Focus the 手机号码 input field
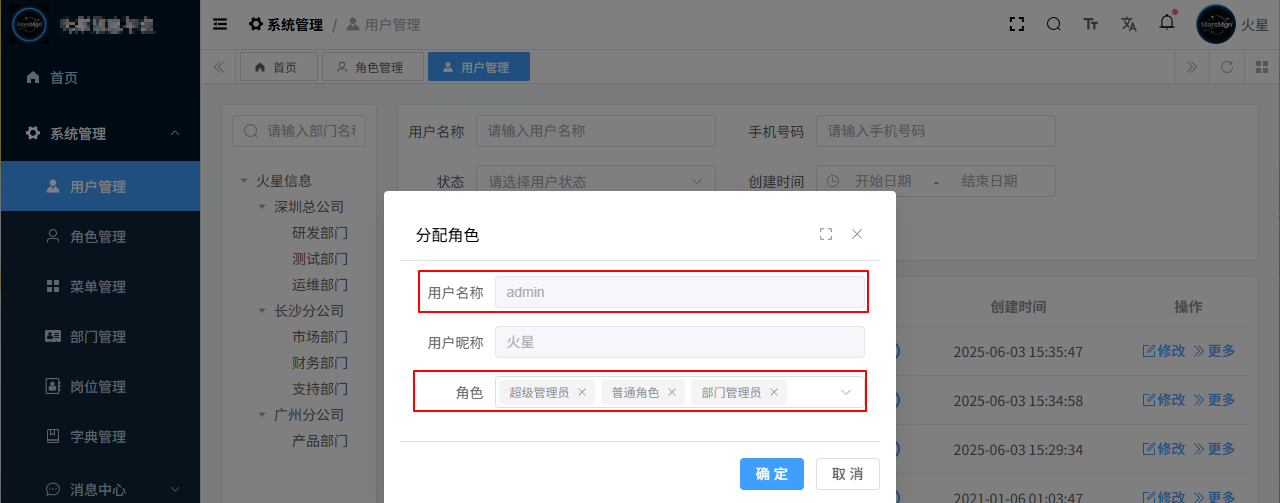Image resolution: width=1280 pixels, height=503 pixels. pos(936,131)
